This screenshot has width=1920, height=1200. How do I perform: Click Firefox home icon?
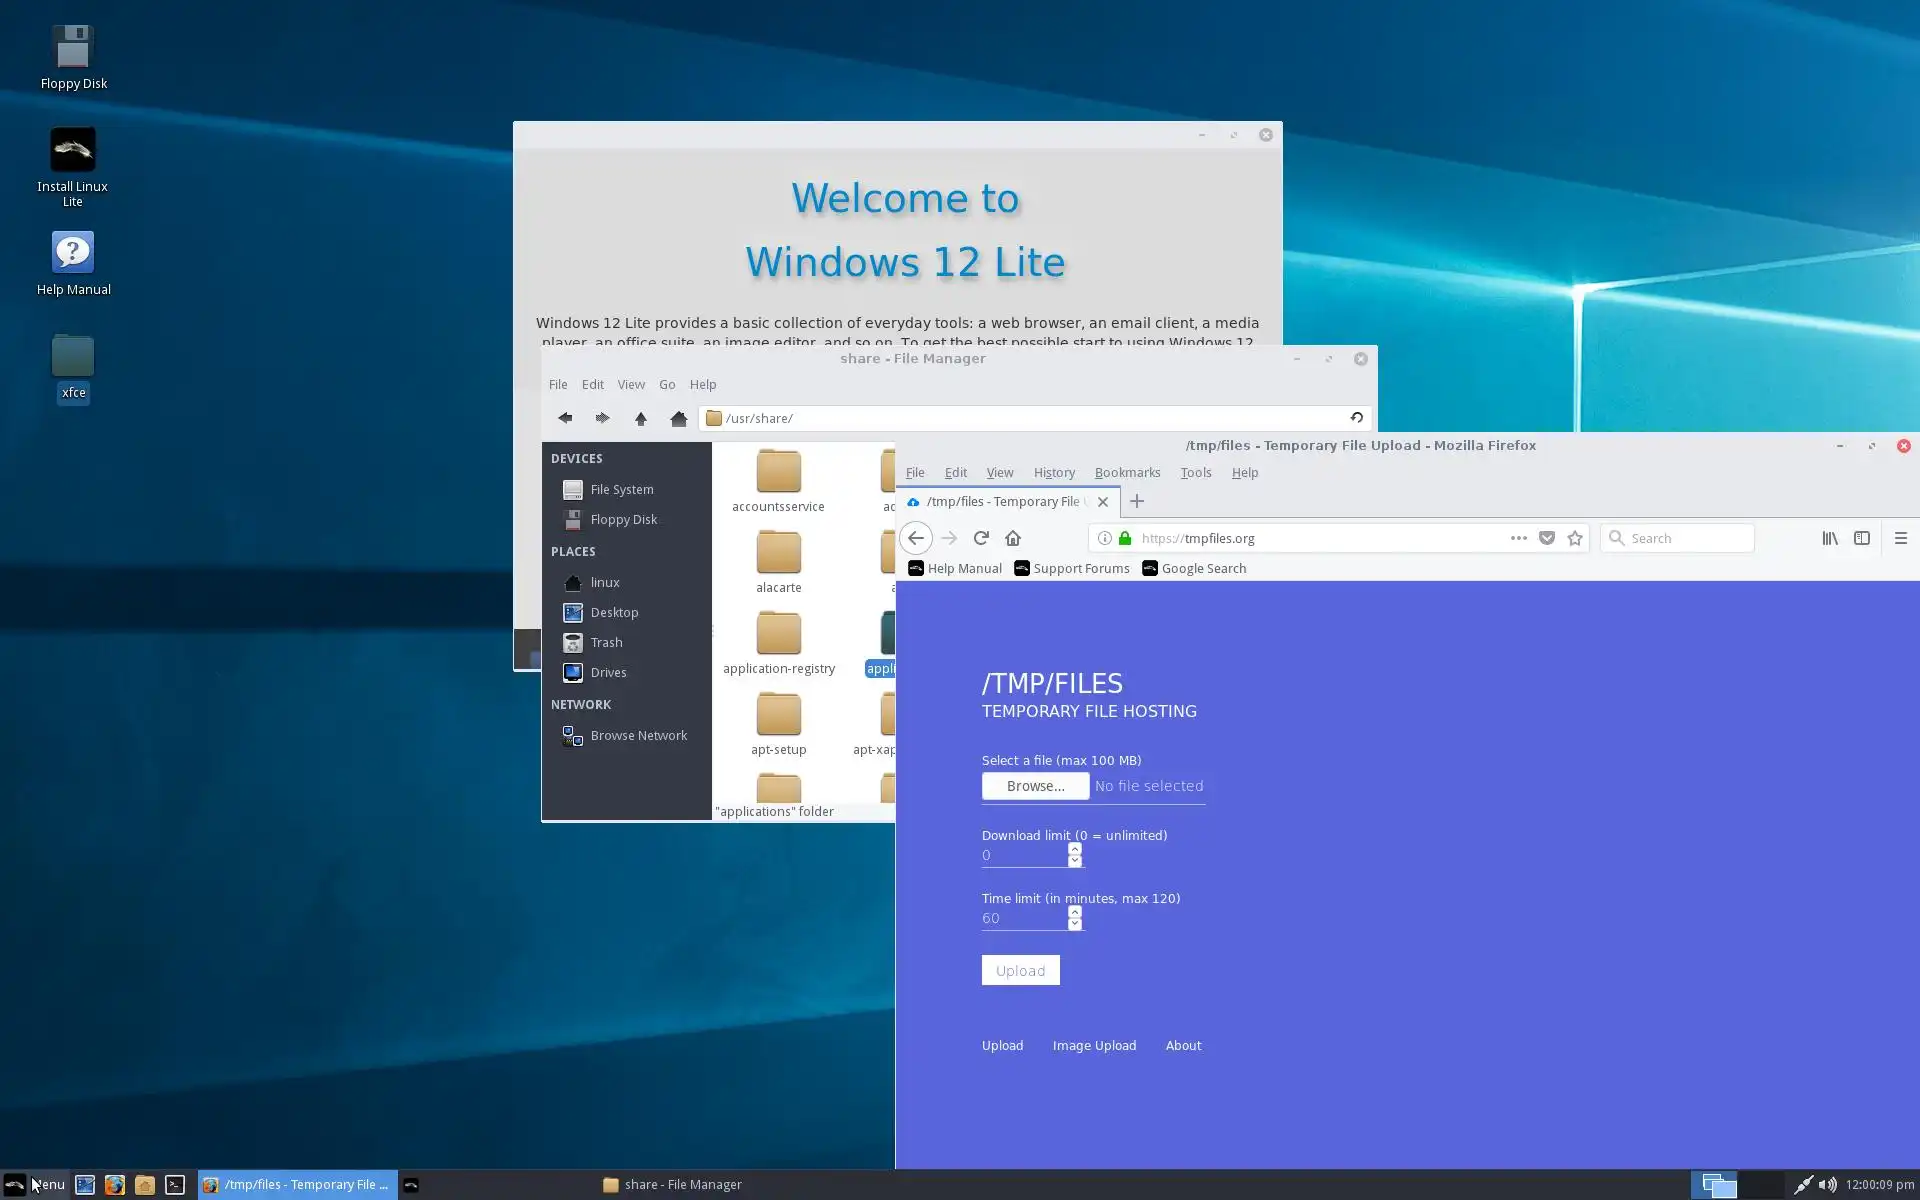pyautogui.click(x=1013, y=538)
